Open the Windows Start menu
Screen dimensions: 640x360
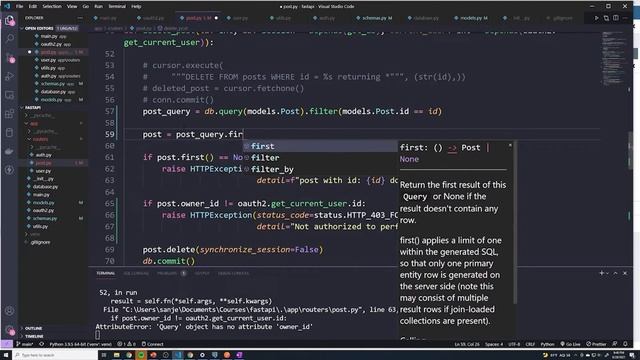(6, 355)
